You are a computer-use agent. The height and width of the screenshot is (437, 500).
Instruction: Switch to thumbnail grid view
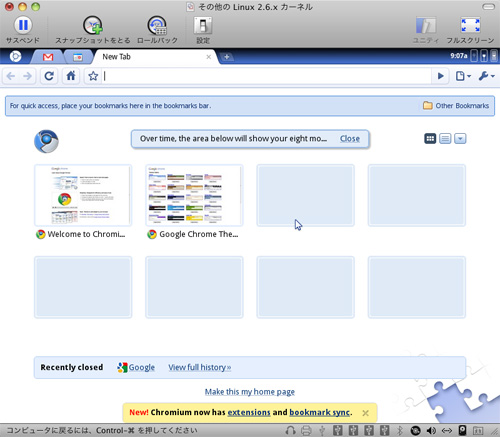coord(430,138)
